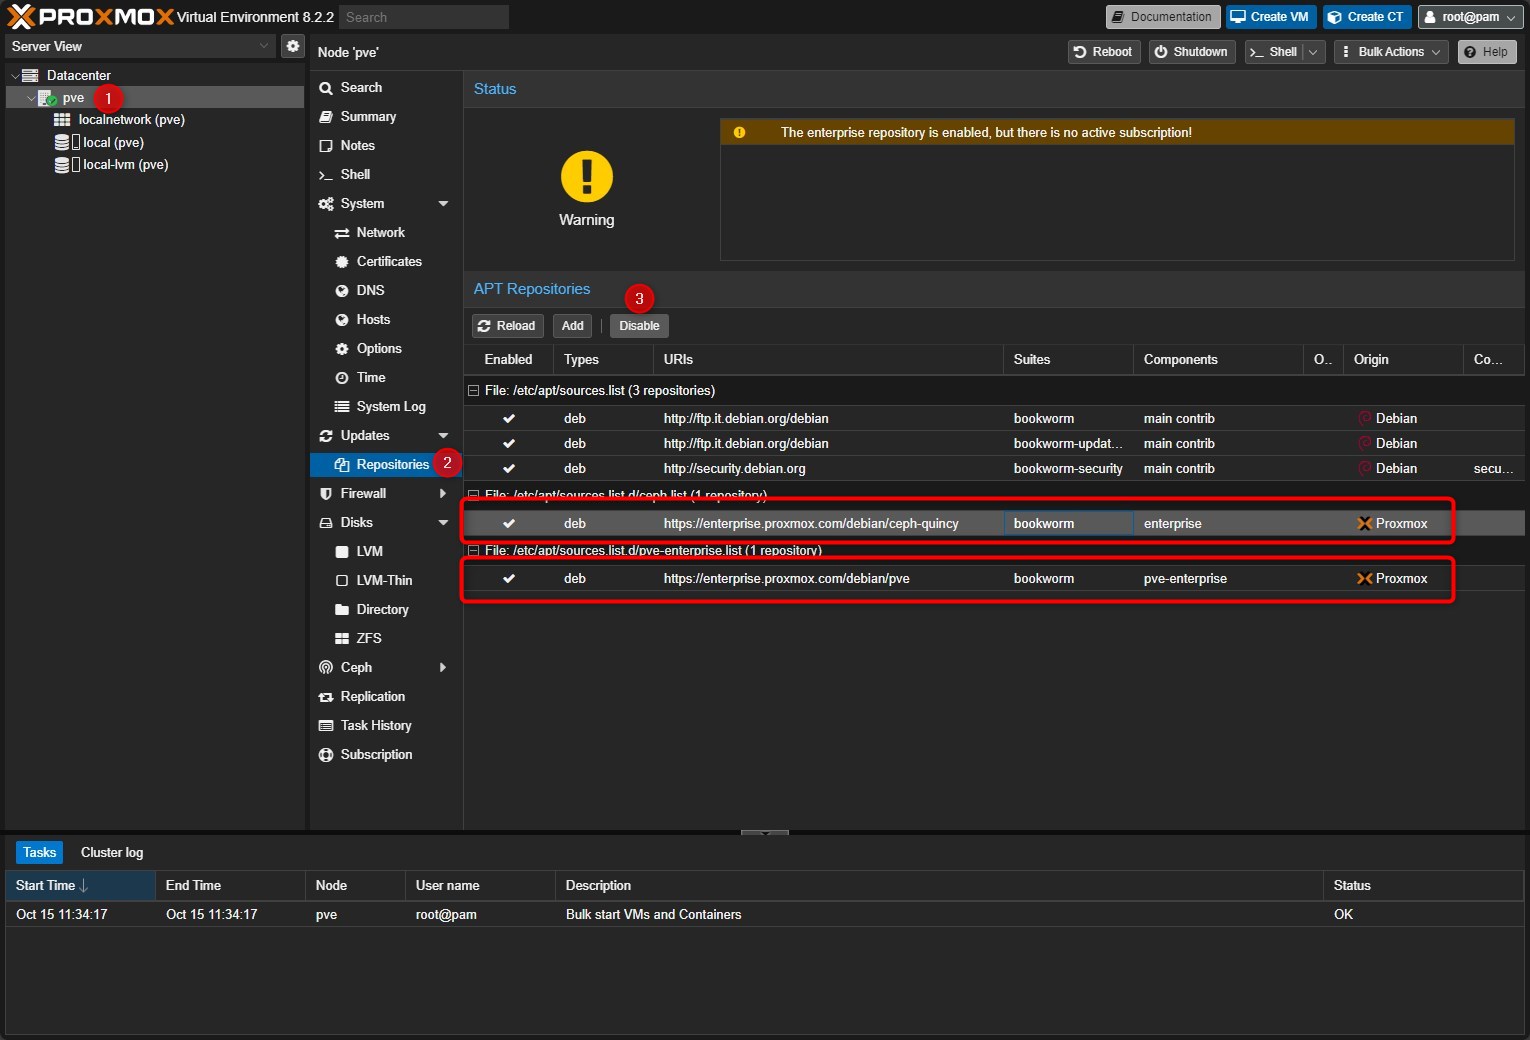Switch to the Tasks tab
The height and width of the screenshot is (1040, 1530).
[39, 853]
